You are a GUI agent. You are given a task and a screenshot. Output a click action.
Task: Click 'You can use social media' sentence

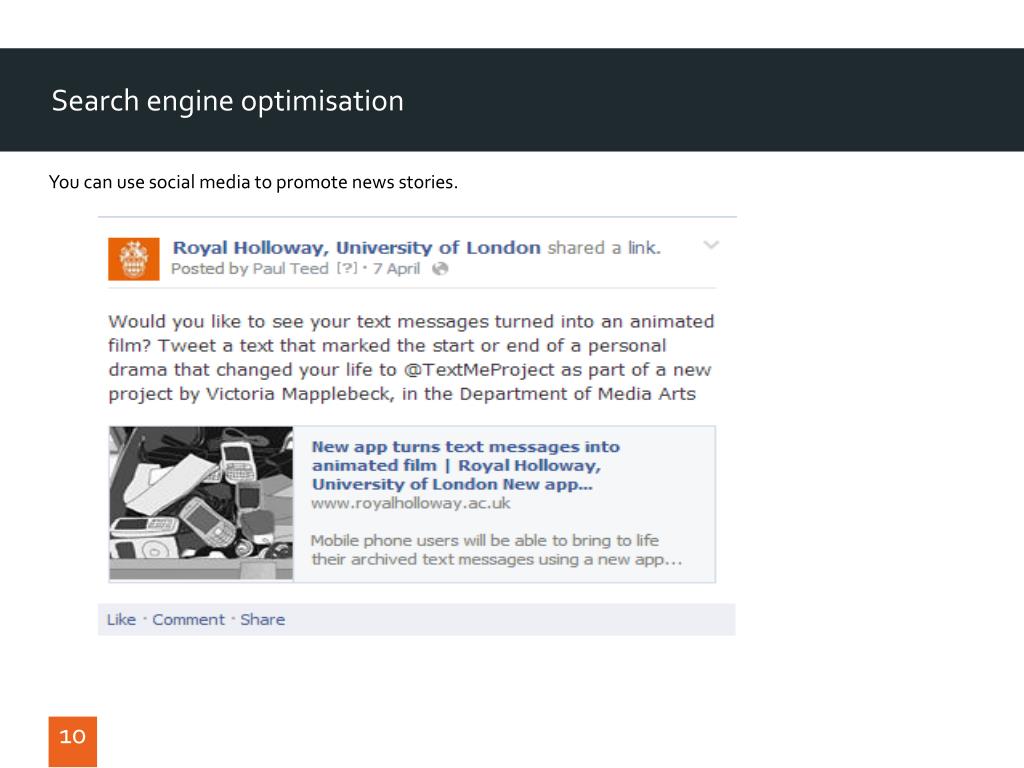point(253,182)
